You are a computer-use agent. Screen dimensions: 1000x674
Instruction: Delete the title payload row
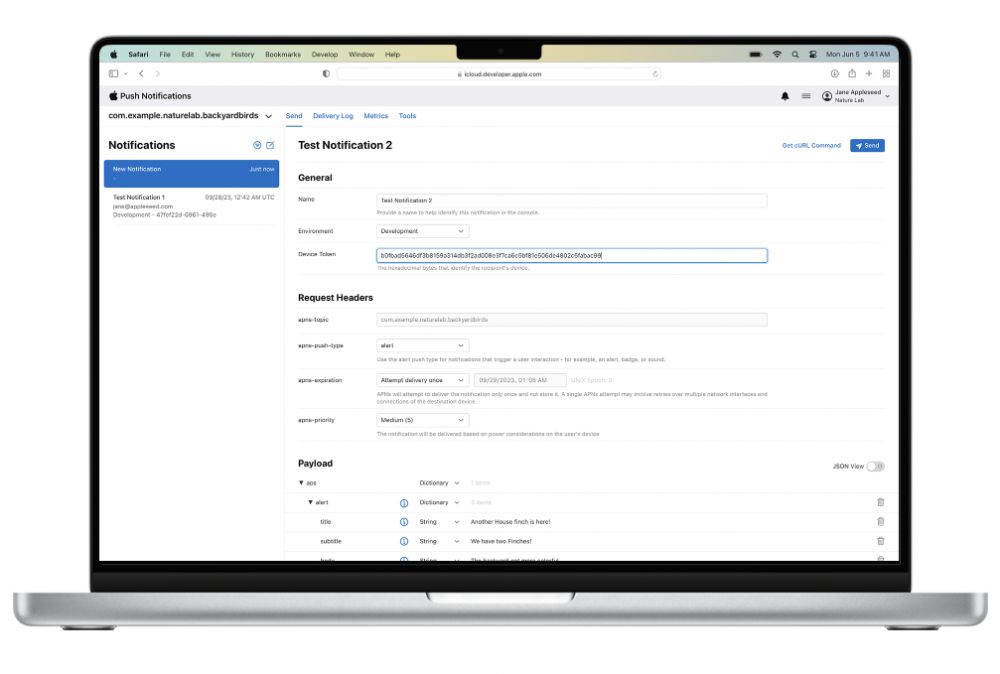[881, 522]
